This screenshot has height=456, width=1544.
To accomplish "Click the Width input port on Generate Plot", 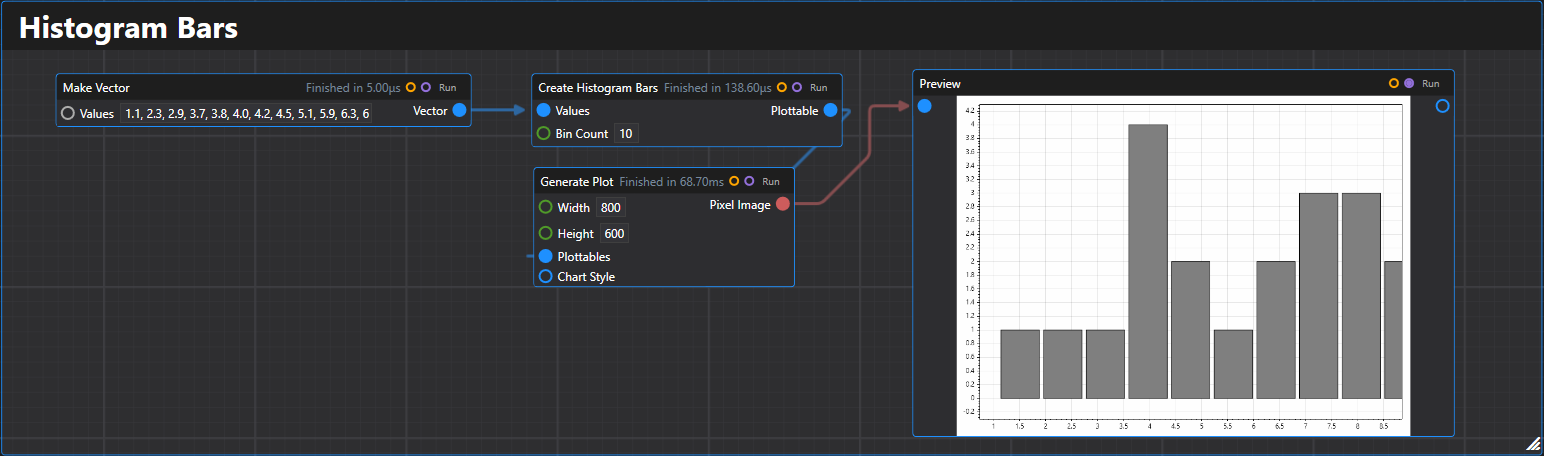I will (x=546, y=208).
